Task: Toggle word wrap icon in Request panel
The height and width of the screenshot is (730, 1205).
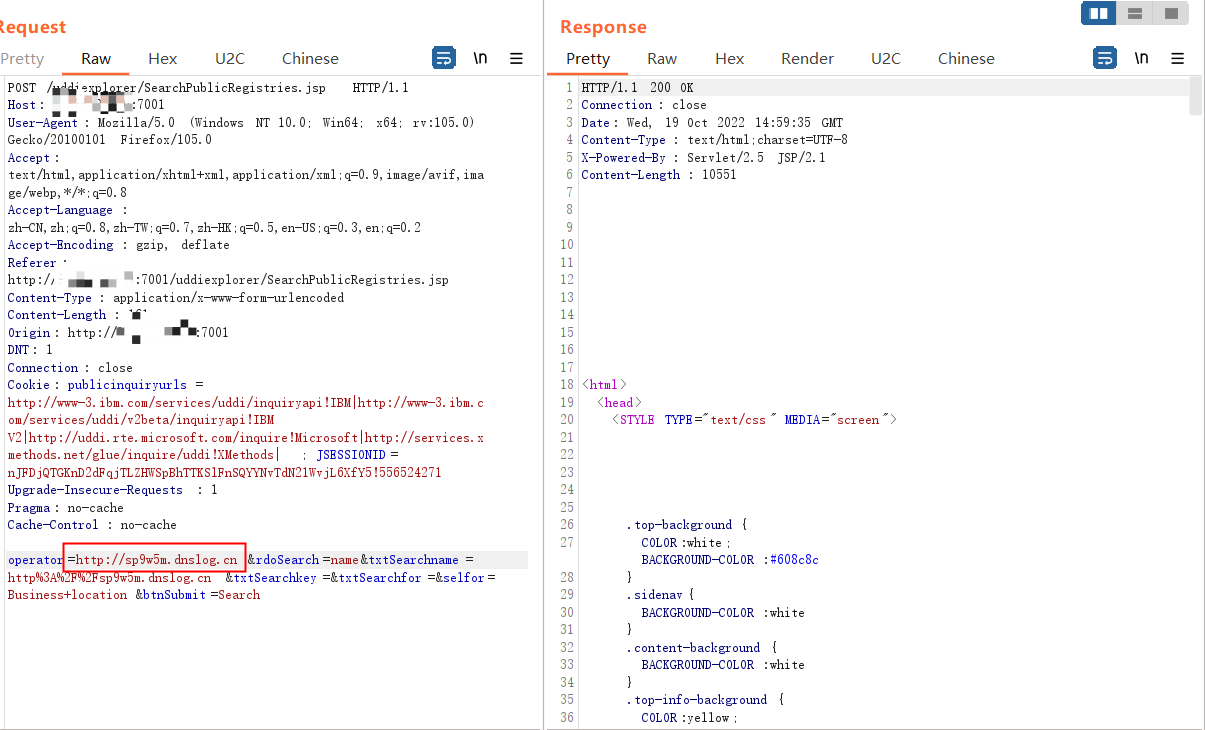Action: click(444, 58)
